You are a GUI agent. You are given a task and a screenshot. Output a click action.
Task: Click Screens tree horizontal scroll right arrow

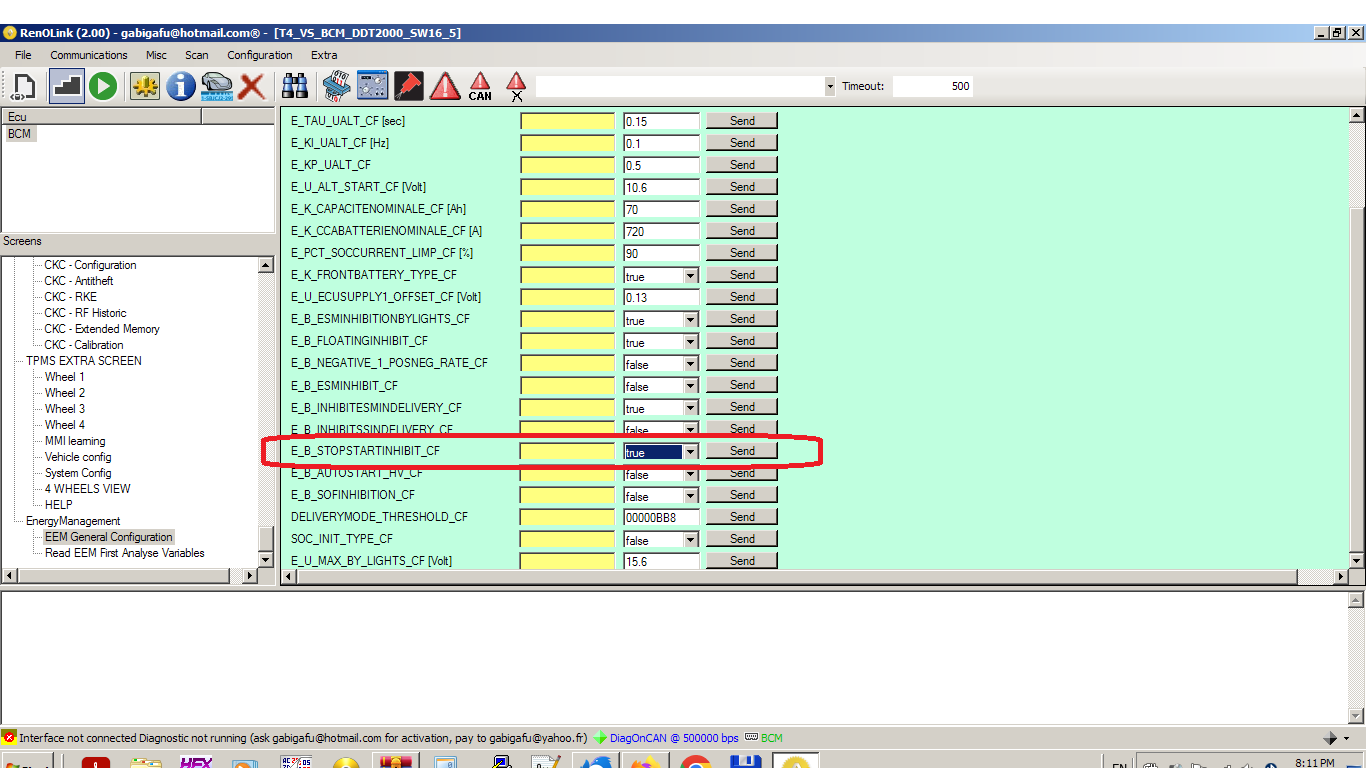click(x=250, y=576)
